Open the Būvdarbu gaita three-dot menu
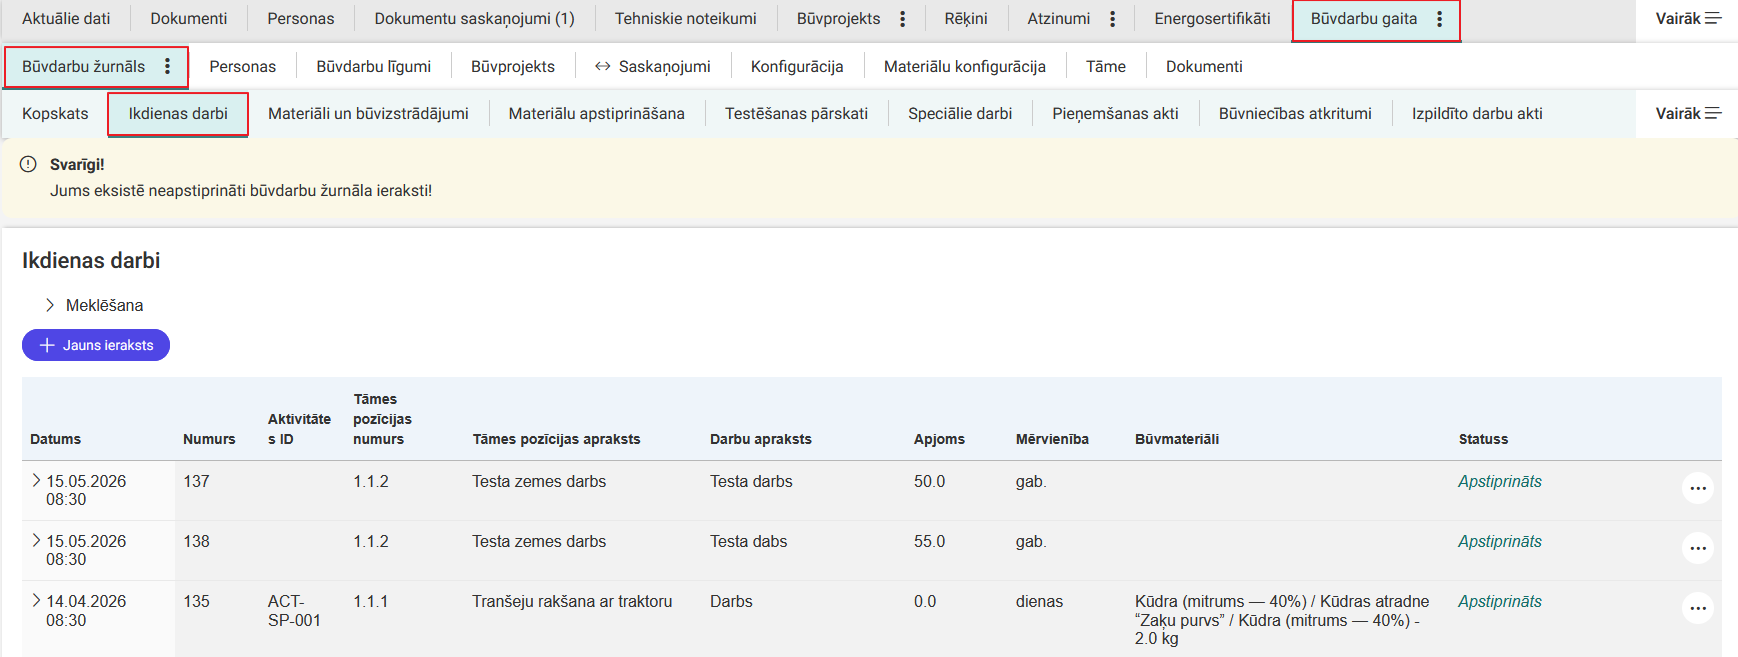Viewport: 1738px width, 657px height. point(1439,19)
